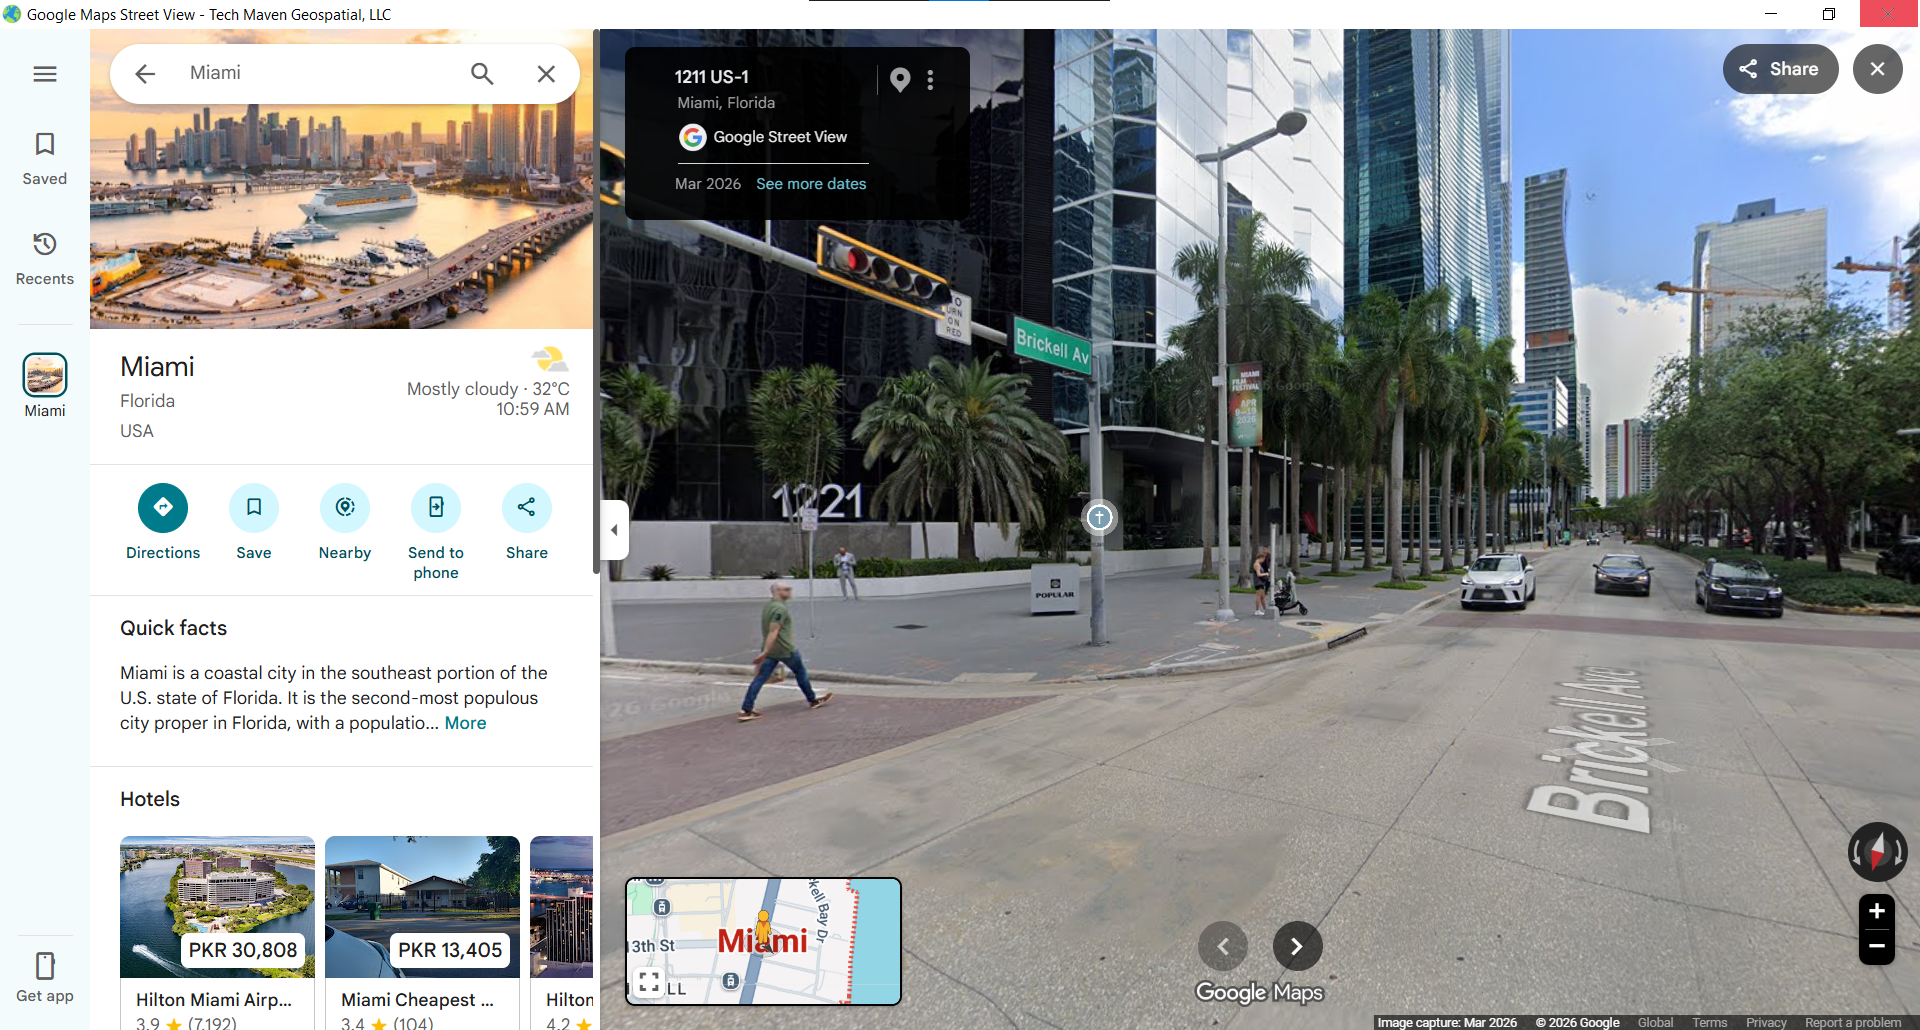The width and height of the screenshot is (1920, 1030).
Task: Expand the minimap to fullscreen
Action: coord(649,981)
